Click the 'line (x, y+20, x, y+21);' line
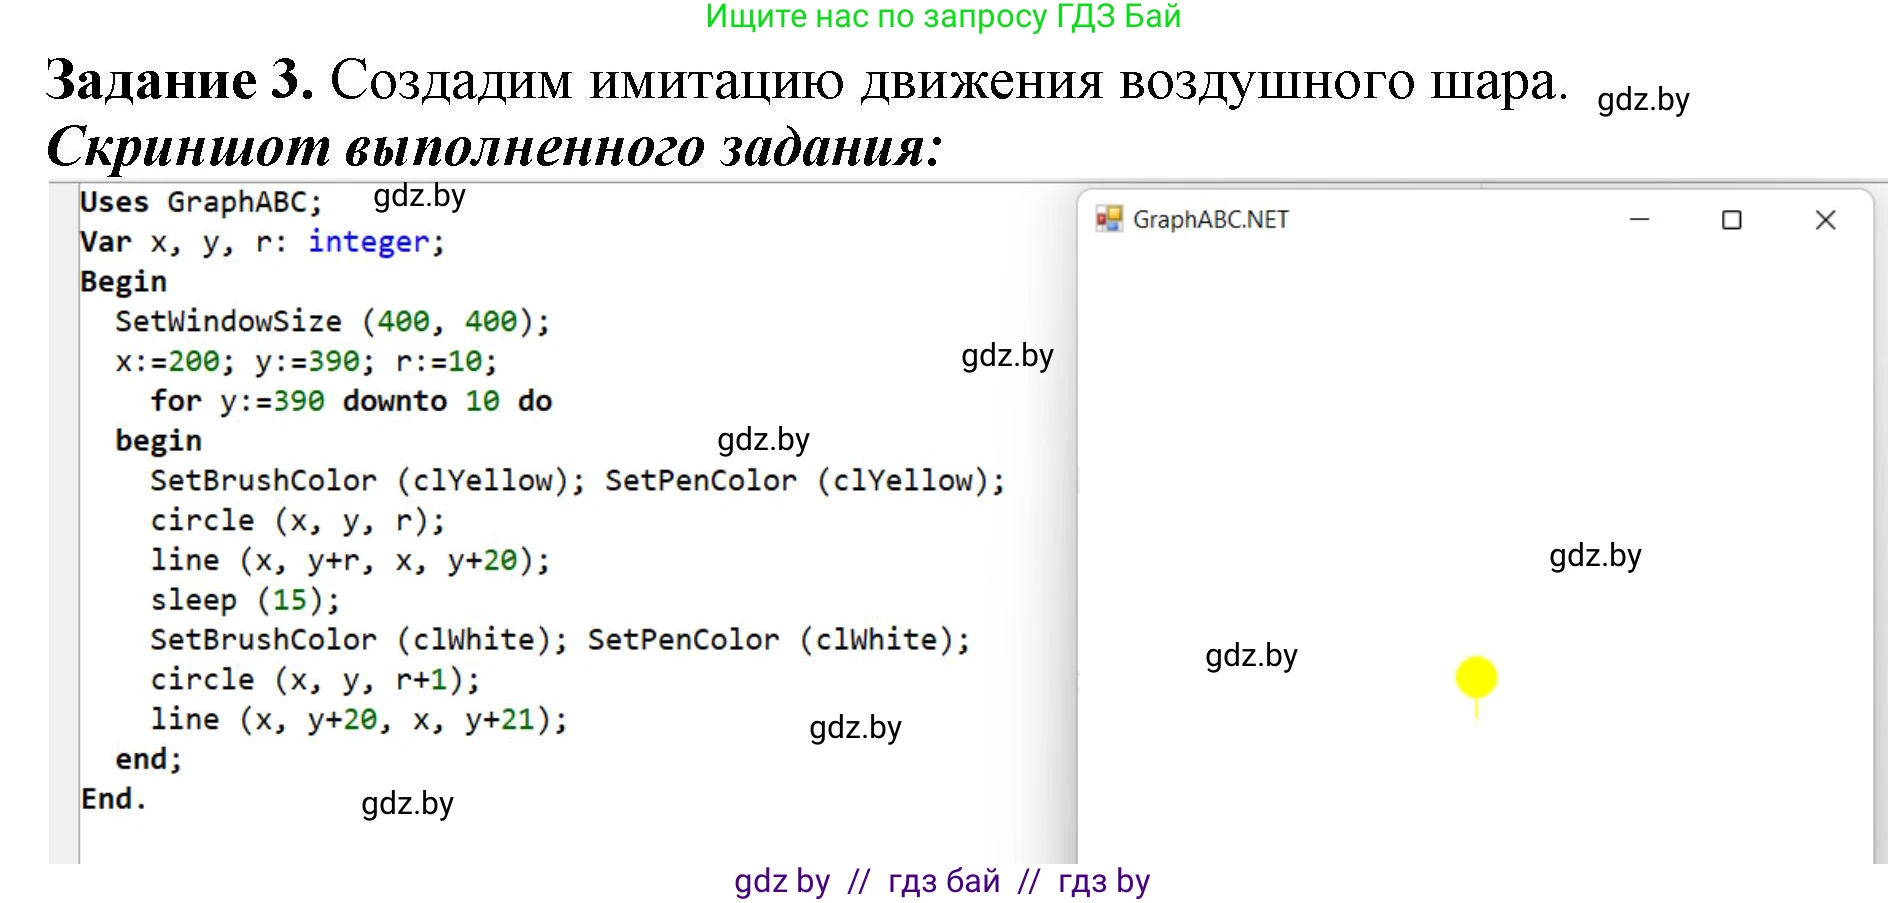The width and height of the screenshot is (1888, 903). pyautogui.click(x=358, y=720)
